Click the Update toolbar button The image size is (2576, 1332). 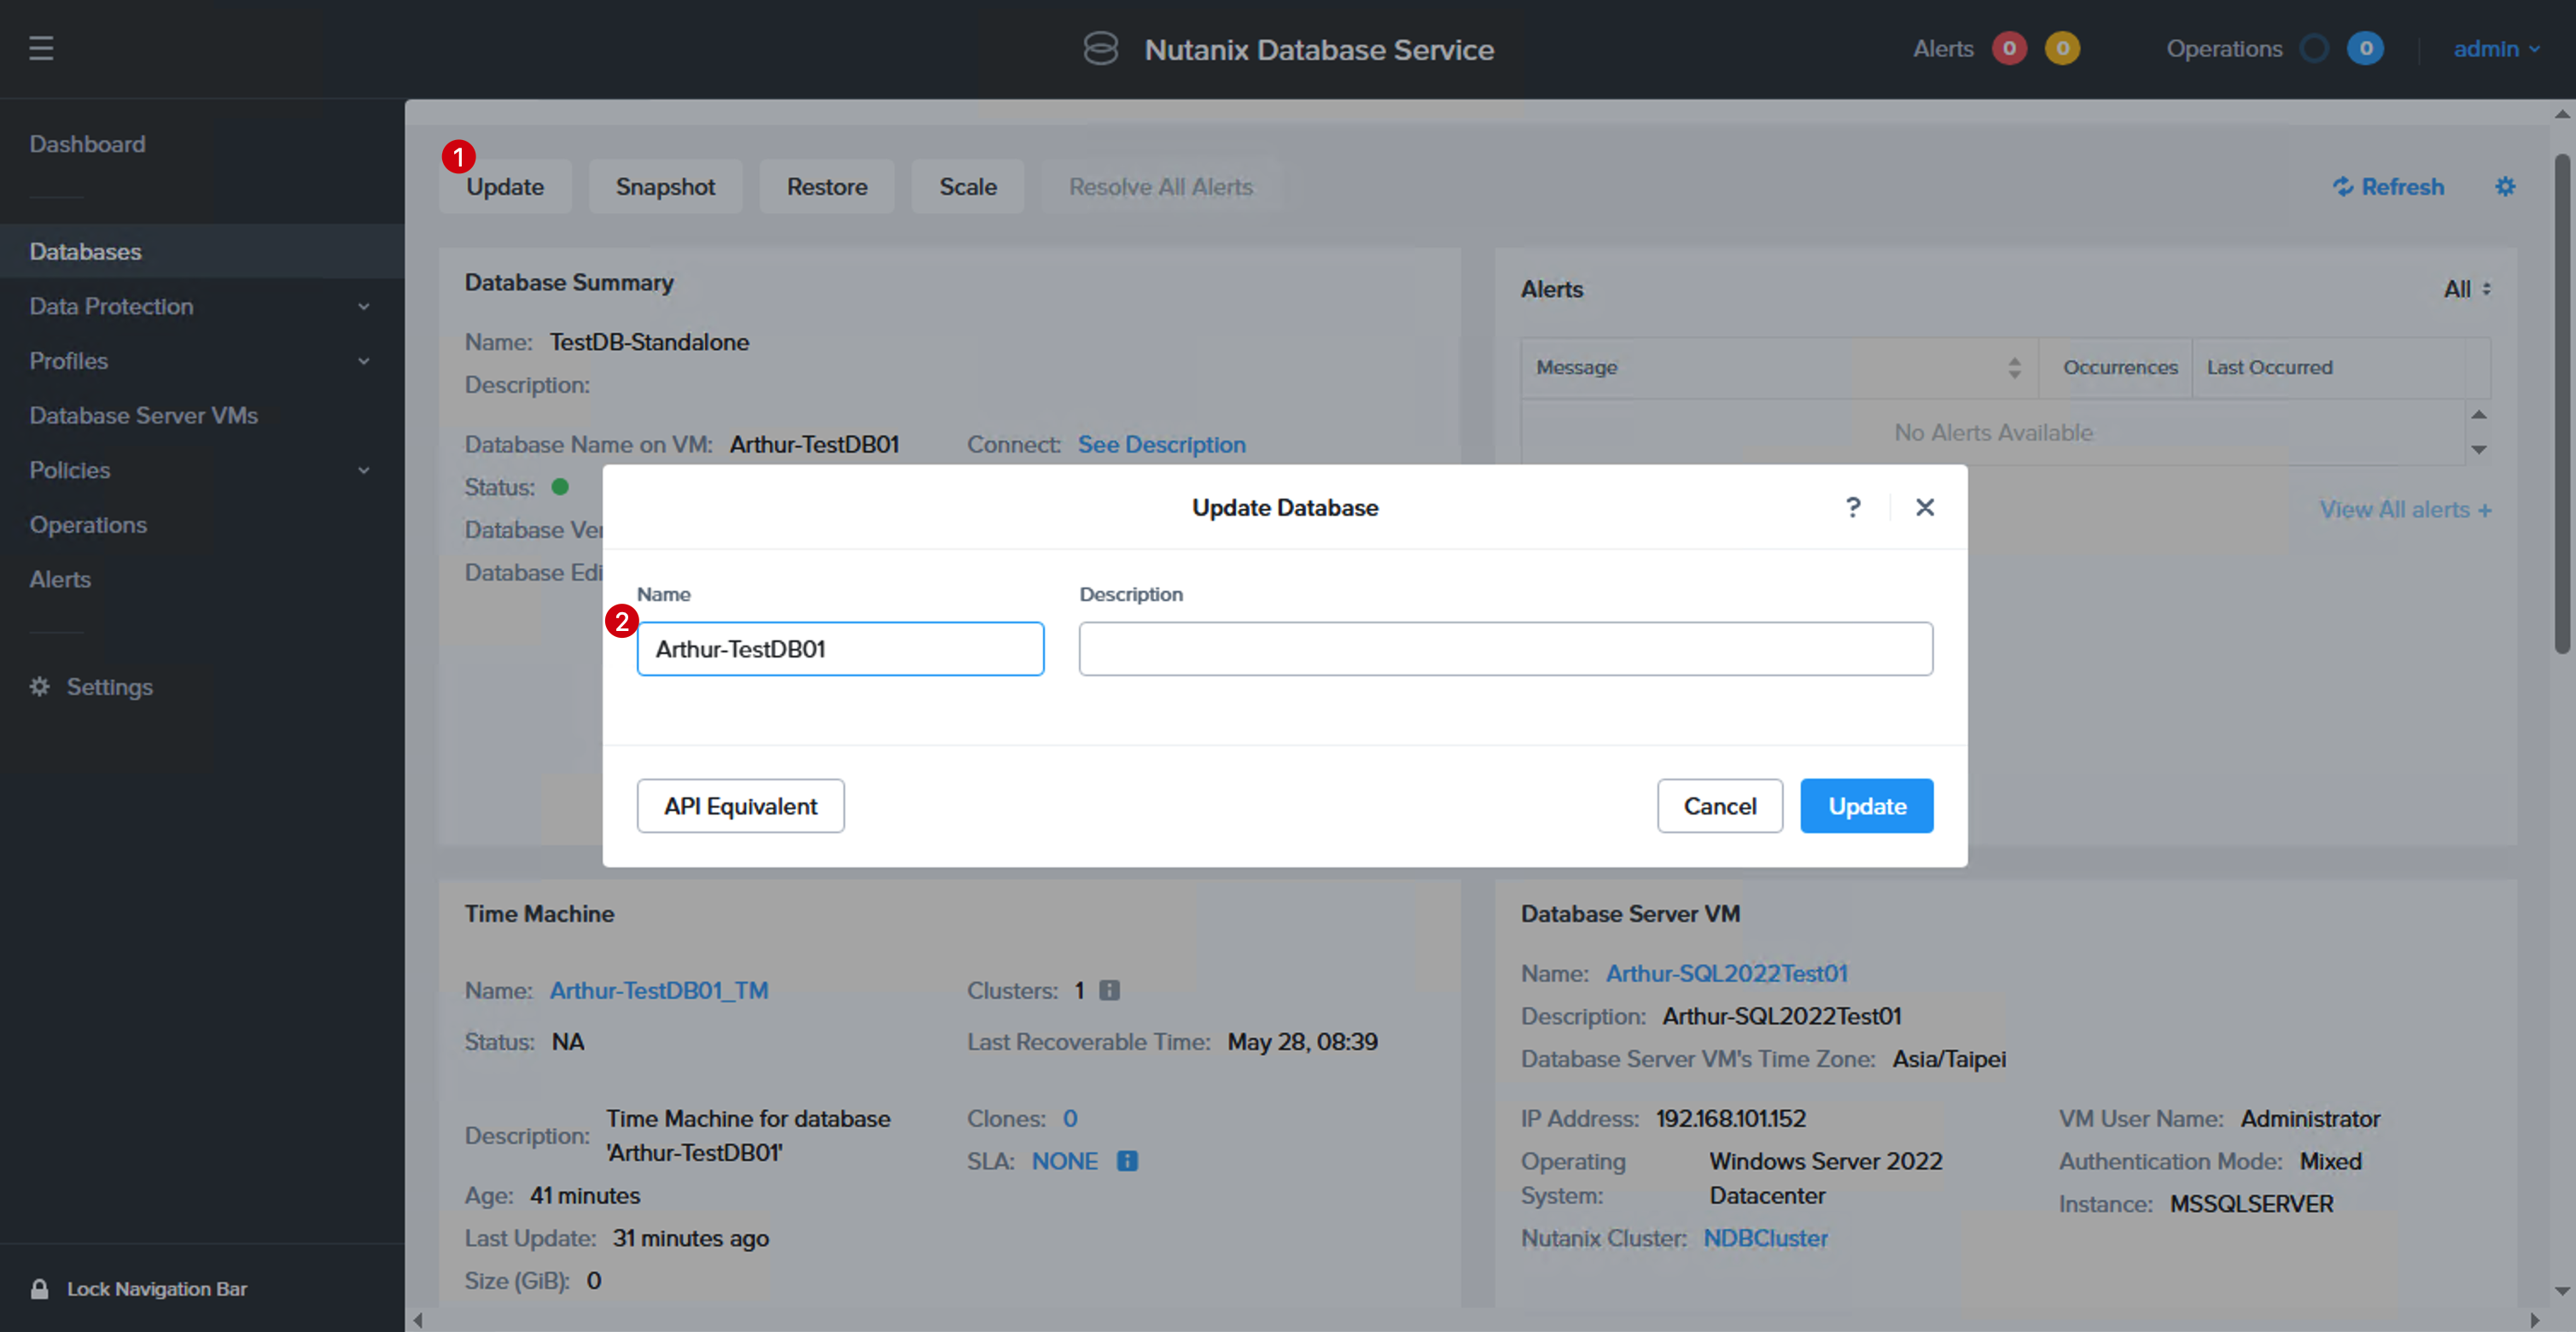coord(505,186)
